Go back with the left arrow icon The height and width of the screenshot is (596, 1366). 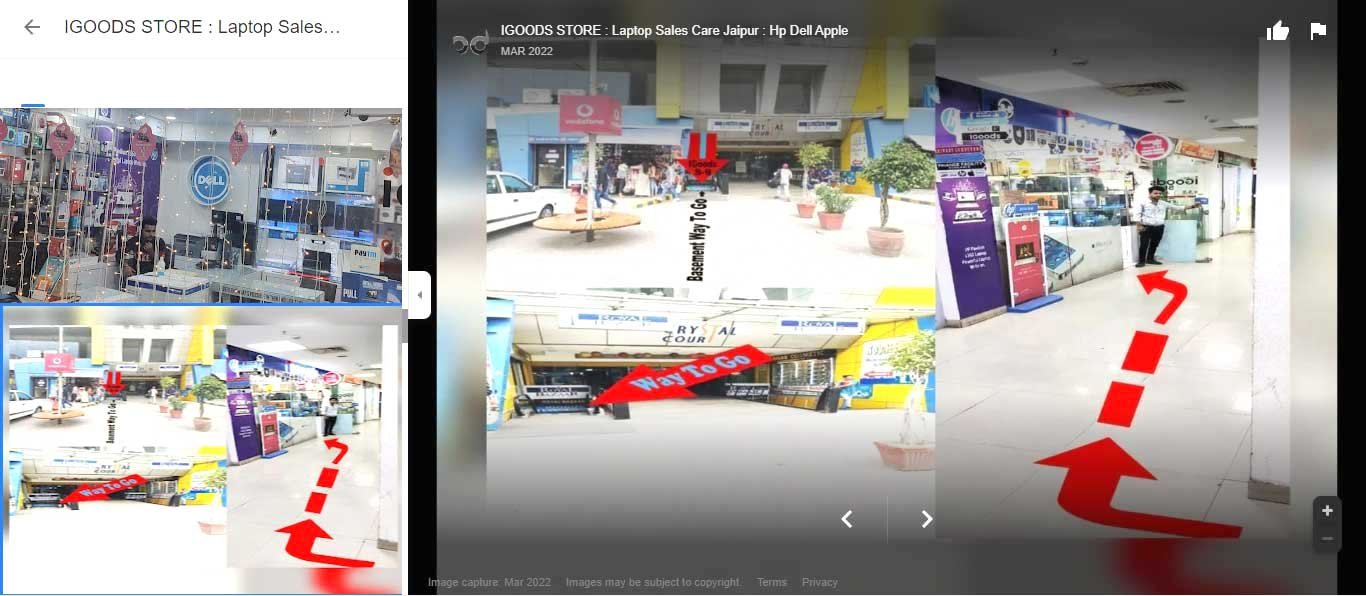tap(32, 27)
